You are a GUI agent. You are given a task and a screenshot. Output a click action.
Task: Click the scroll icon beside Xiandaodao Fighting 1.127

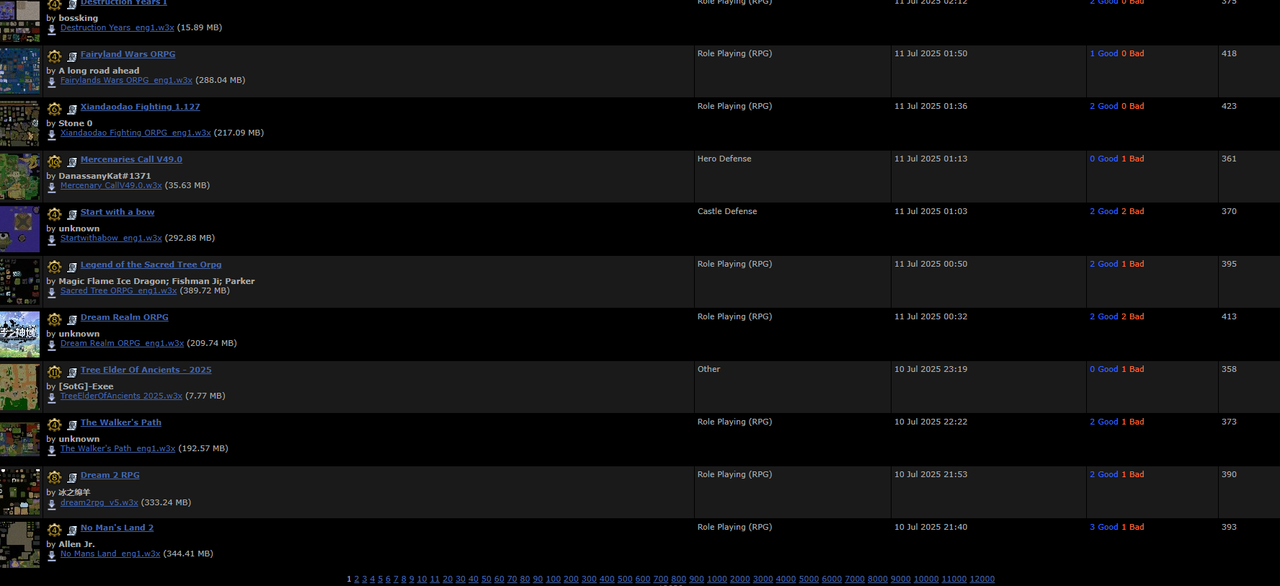[72, 109]
